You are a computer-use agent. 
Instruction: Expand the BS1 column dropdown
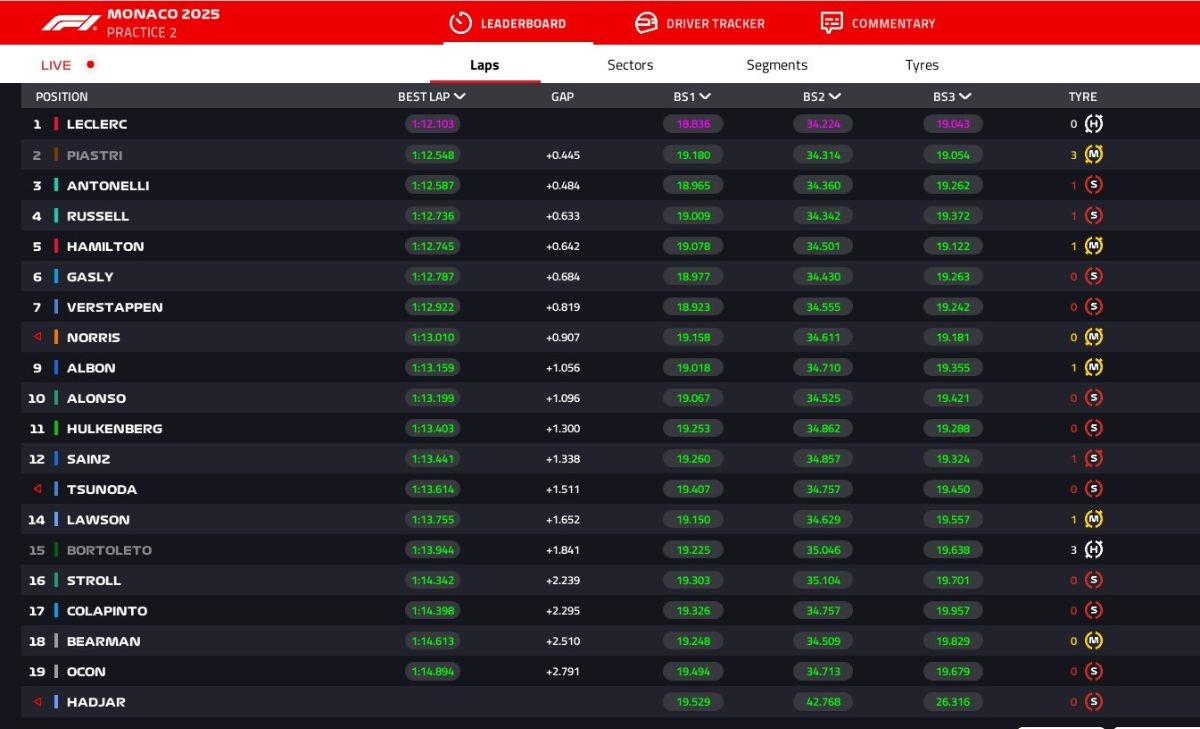(x=705, y=97)
